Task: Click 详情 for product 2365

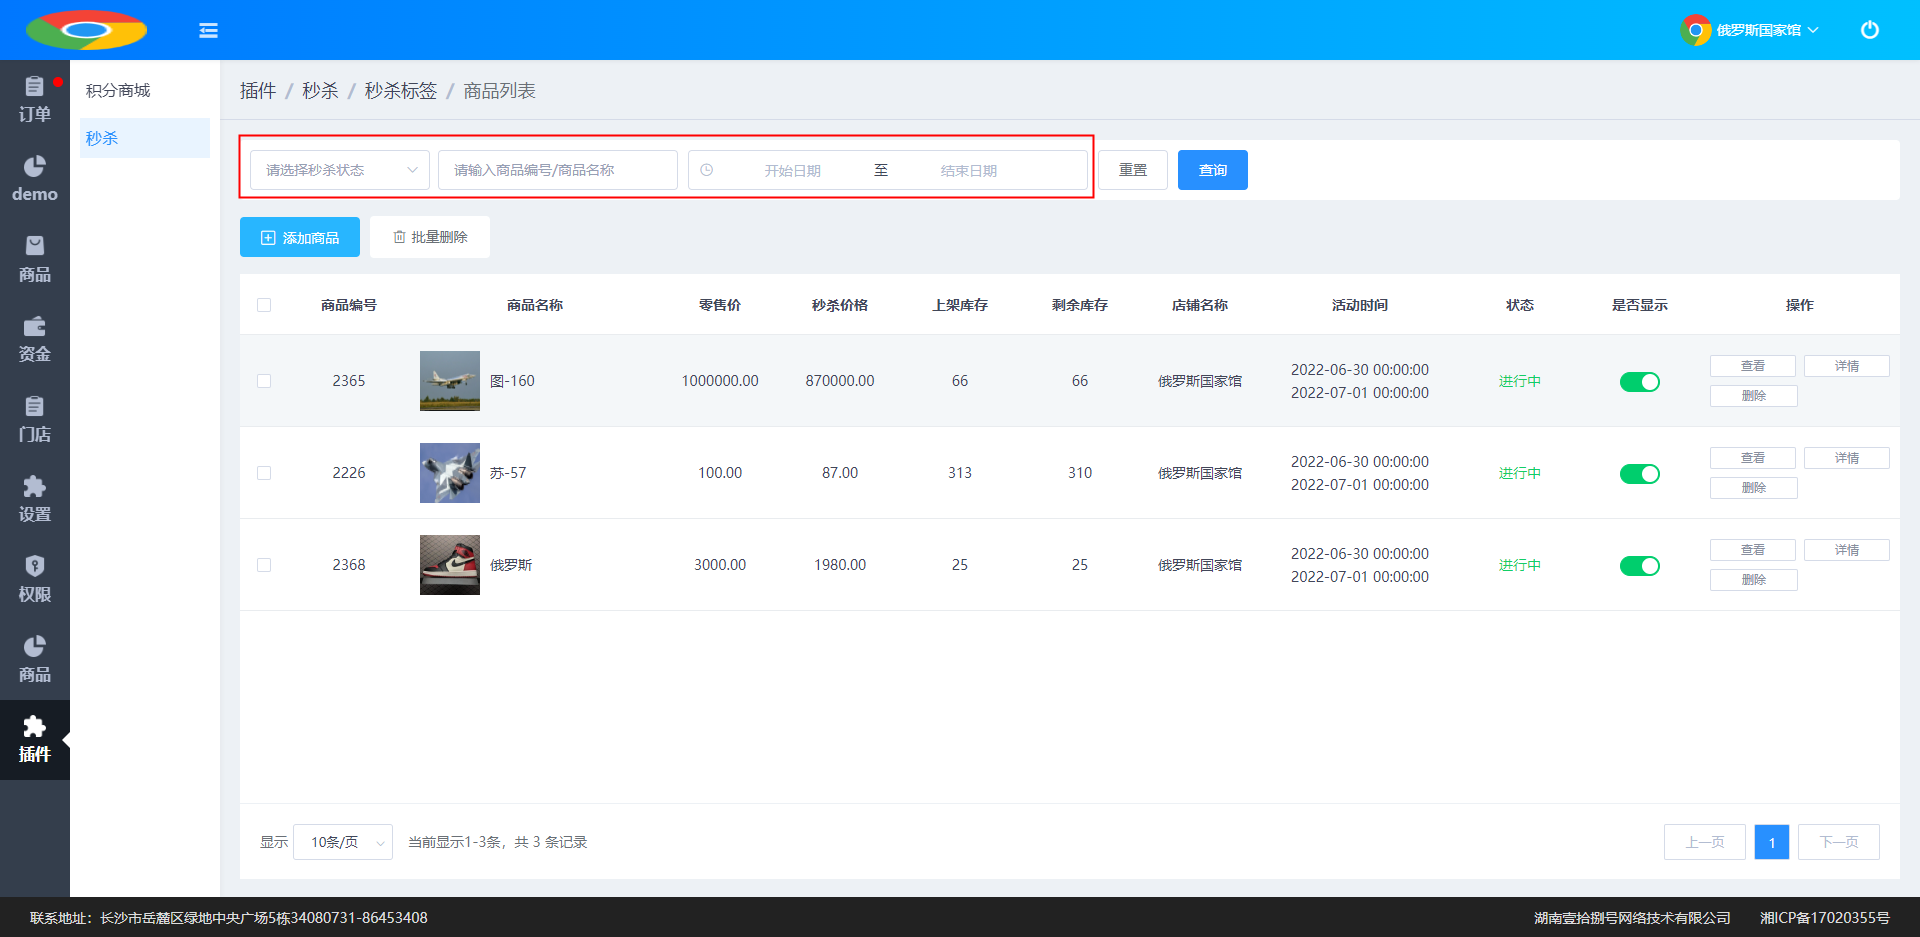Action: (x=1847, y=366)
